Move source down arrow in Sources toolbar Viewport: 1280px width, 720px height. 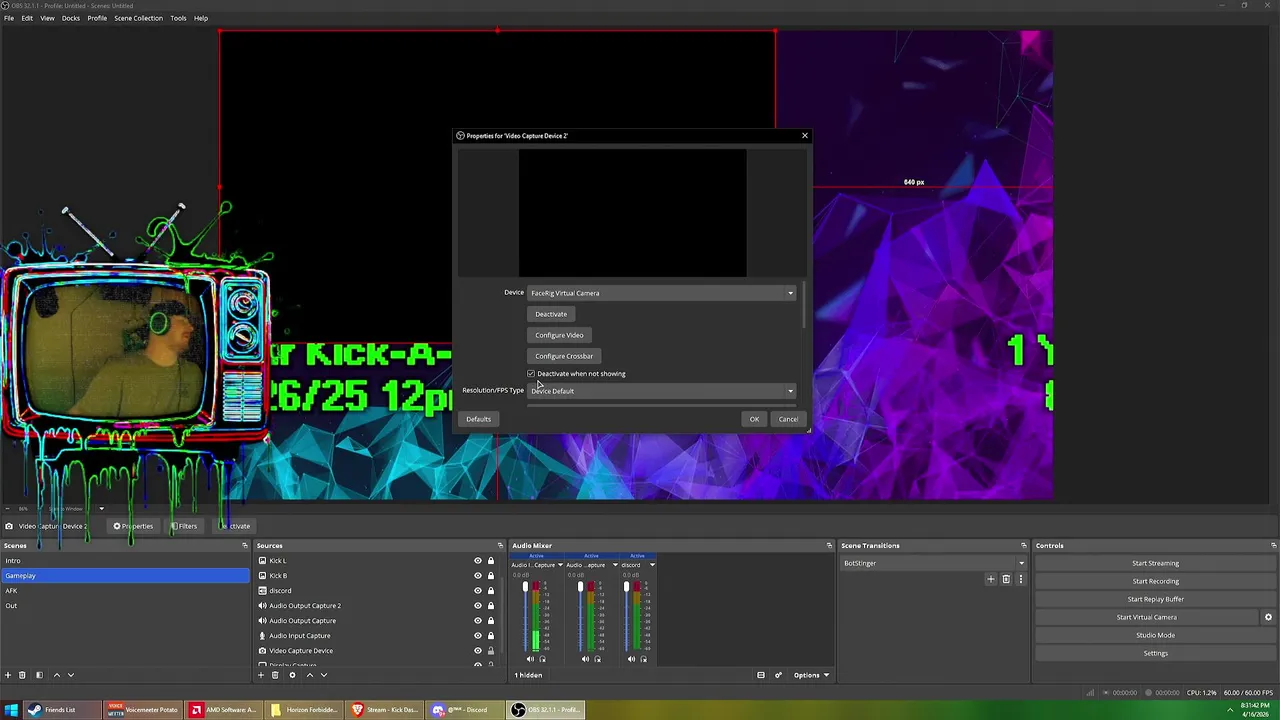click(x=323, y=675)
